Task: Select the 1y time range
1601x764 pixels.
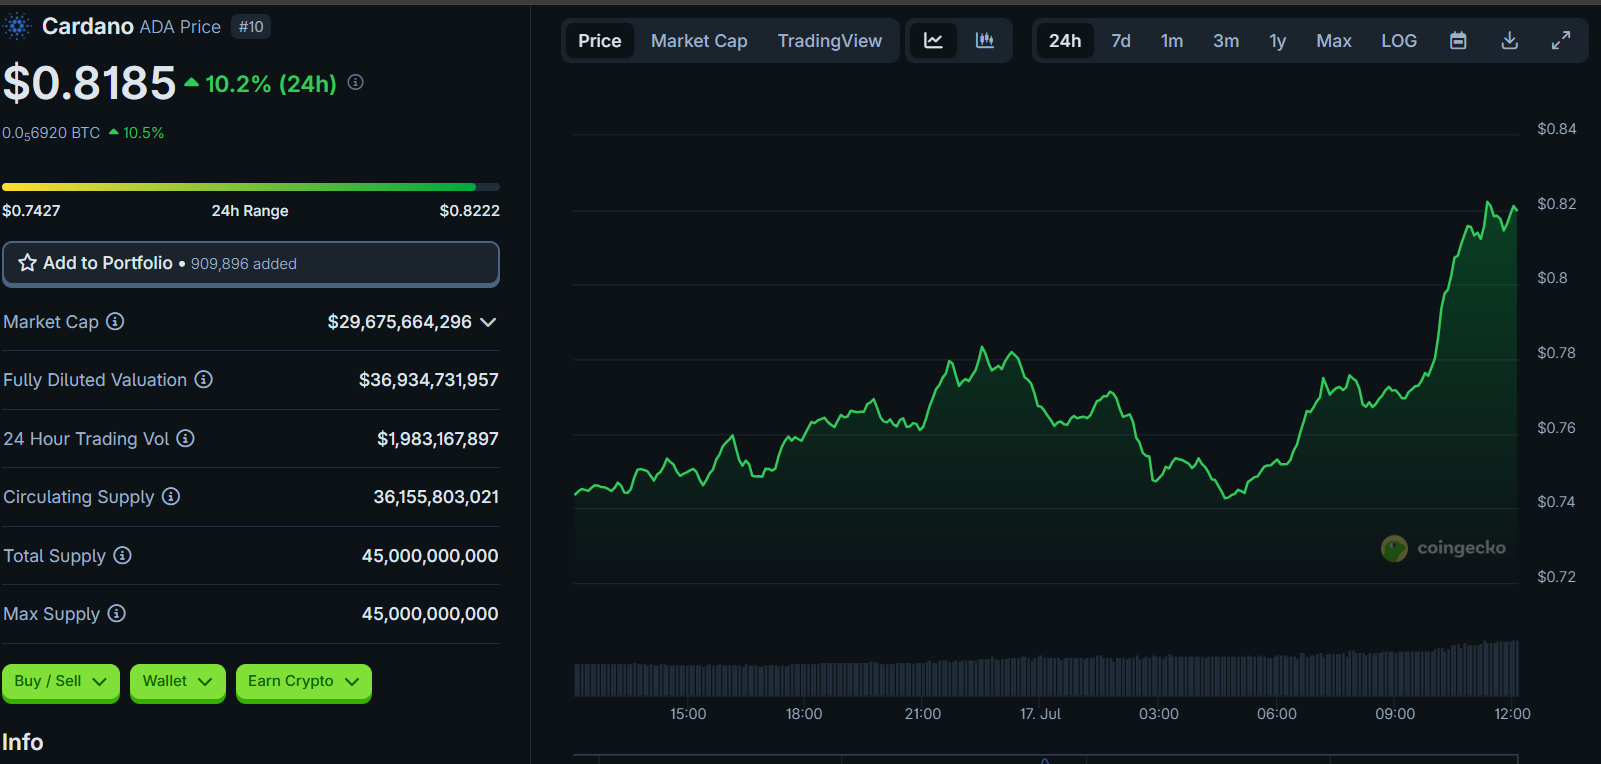Action: pos(1278,41)
